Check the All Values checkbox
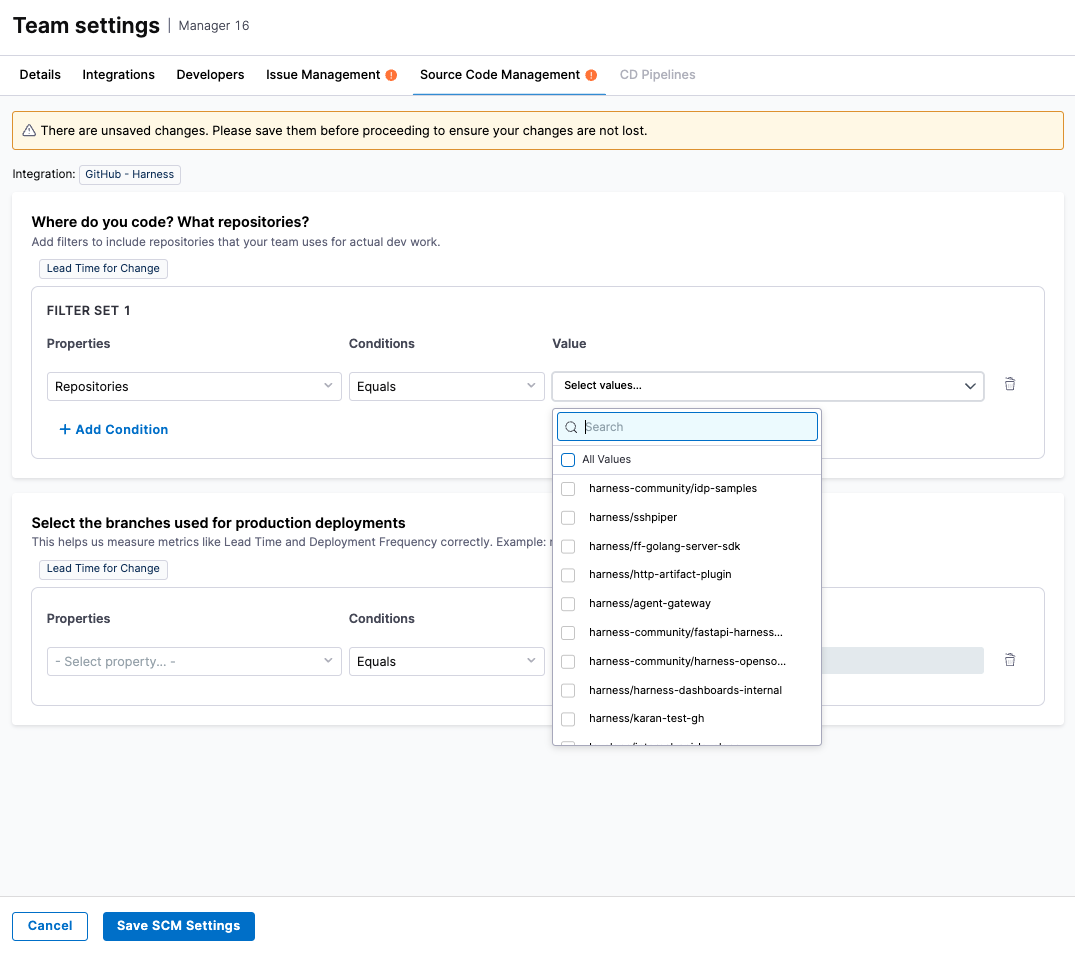 [568, 460]
